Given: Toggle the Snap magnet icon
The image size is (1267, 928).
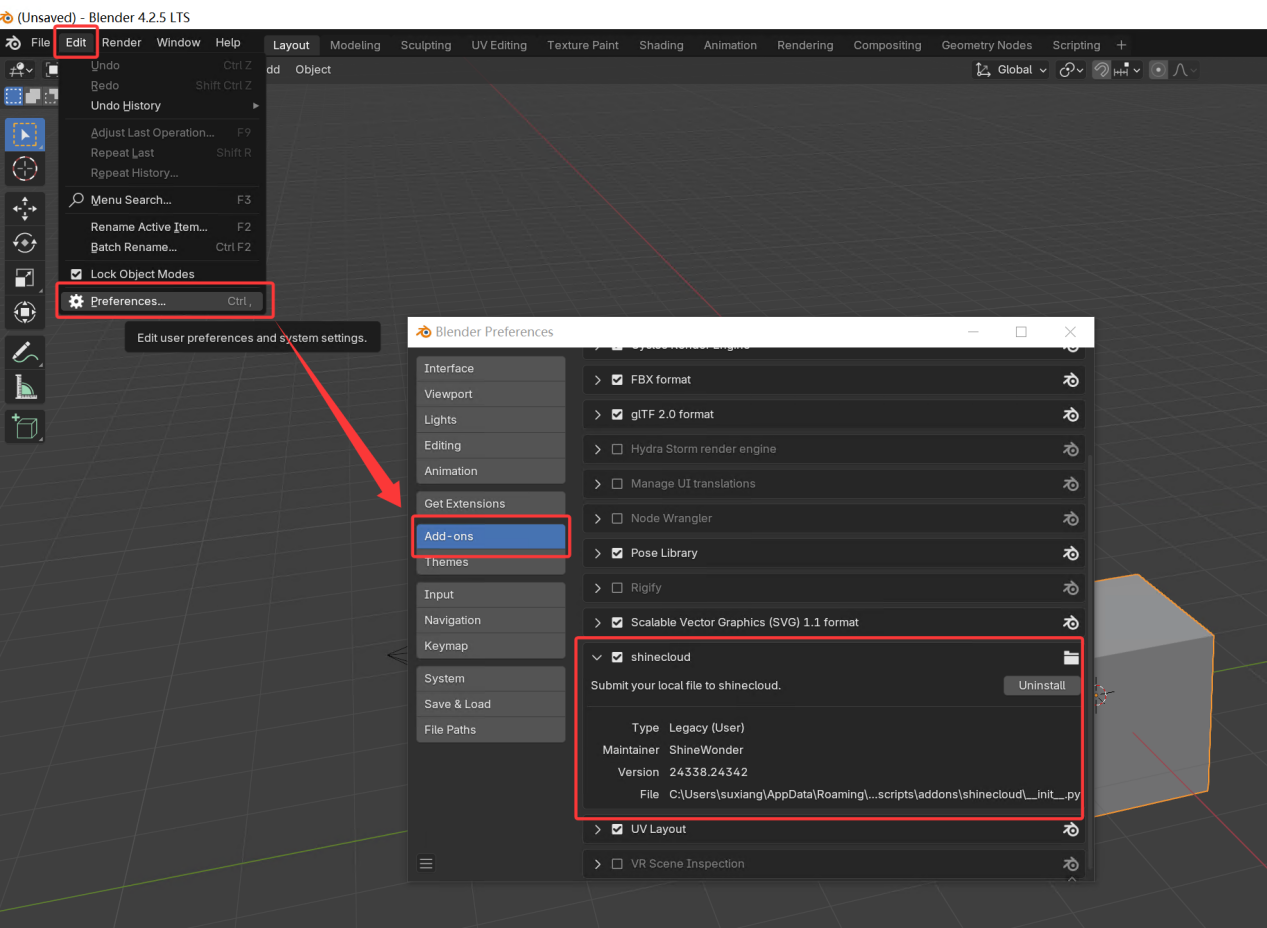Looking at the screenshot, I should tap(1101, 70).
